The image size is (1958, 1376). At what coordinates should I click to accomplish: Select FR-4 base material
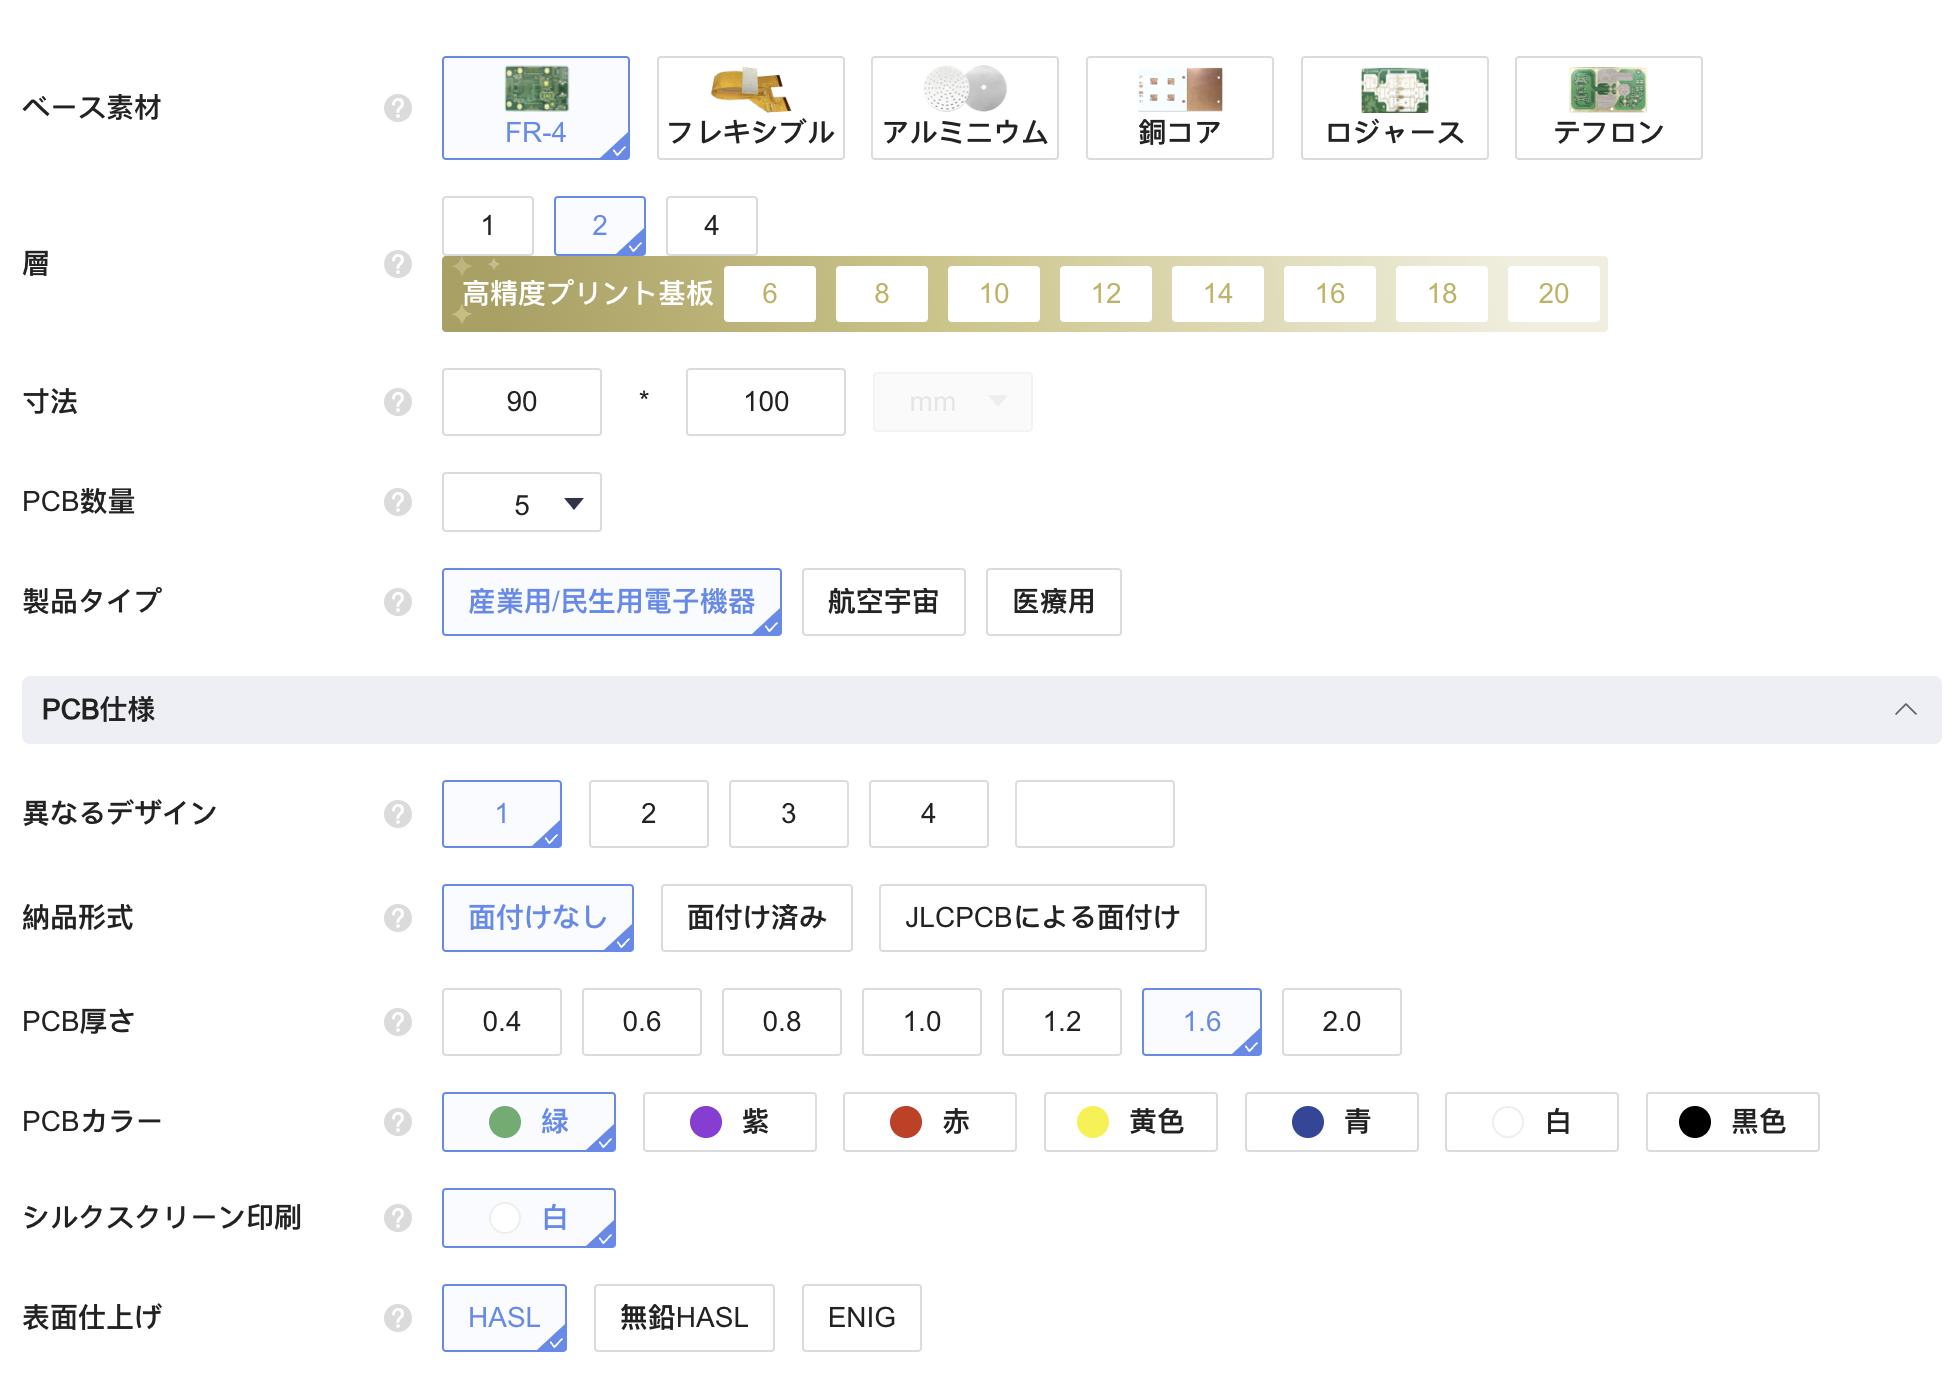[536, 108]
